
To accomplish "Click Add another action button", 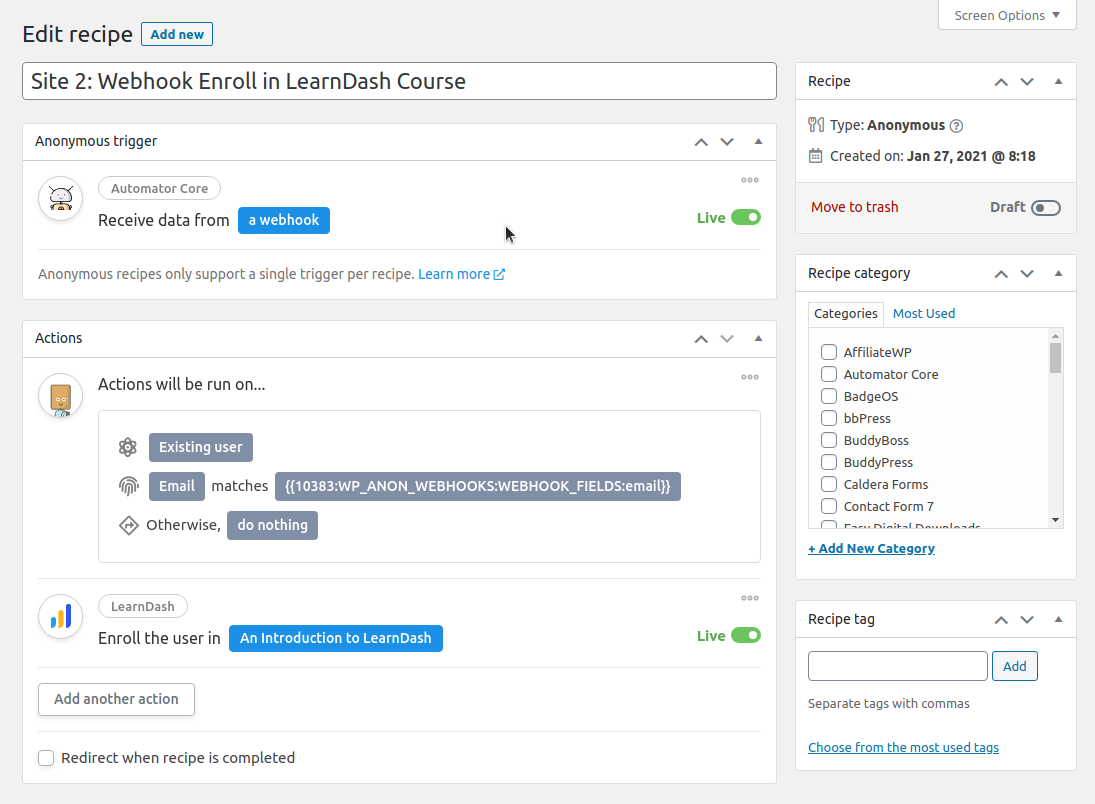I will tap(116, 699).
